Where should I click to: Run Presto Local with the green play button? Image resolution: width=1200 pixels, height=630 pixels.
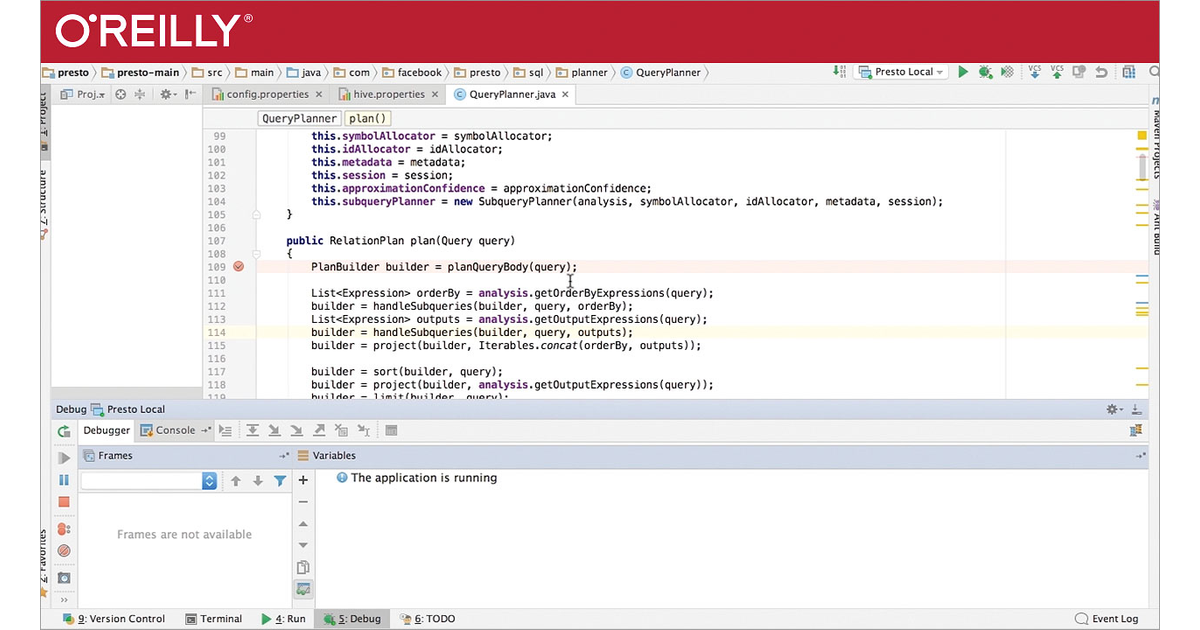[963, 72]
